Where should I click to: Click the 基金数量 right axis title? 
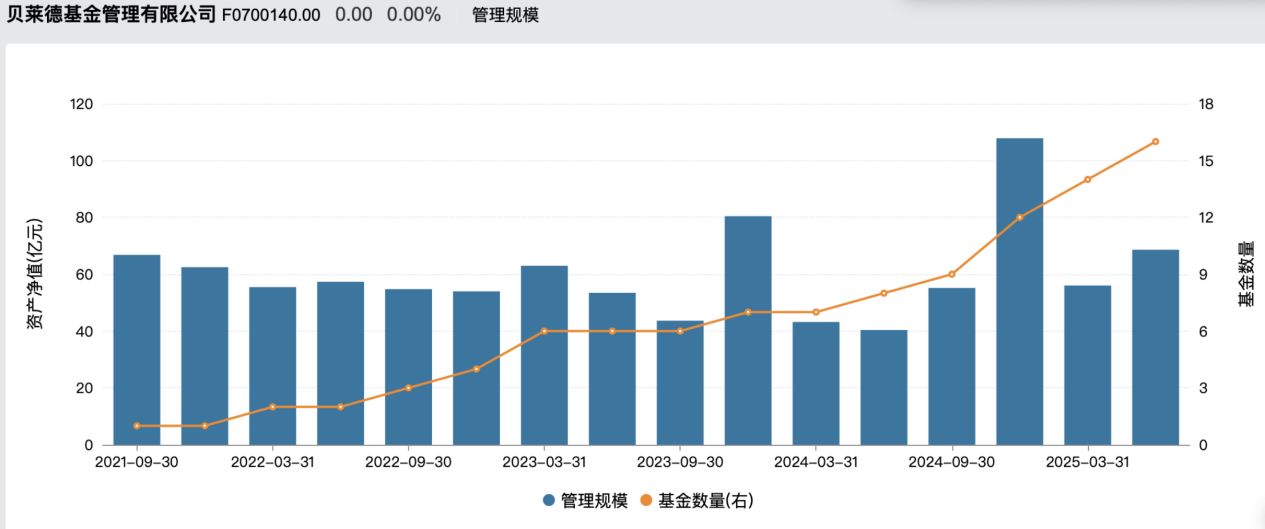tap(1245, 274)
